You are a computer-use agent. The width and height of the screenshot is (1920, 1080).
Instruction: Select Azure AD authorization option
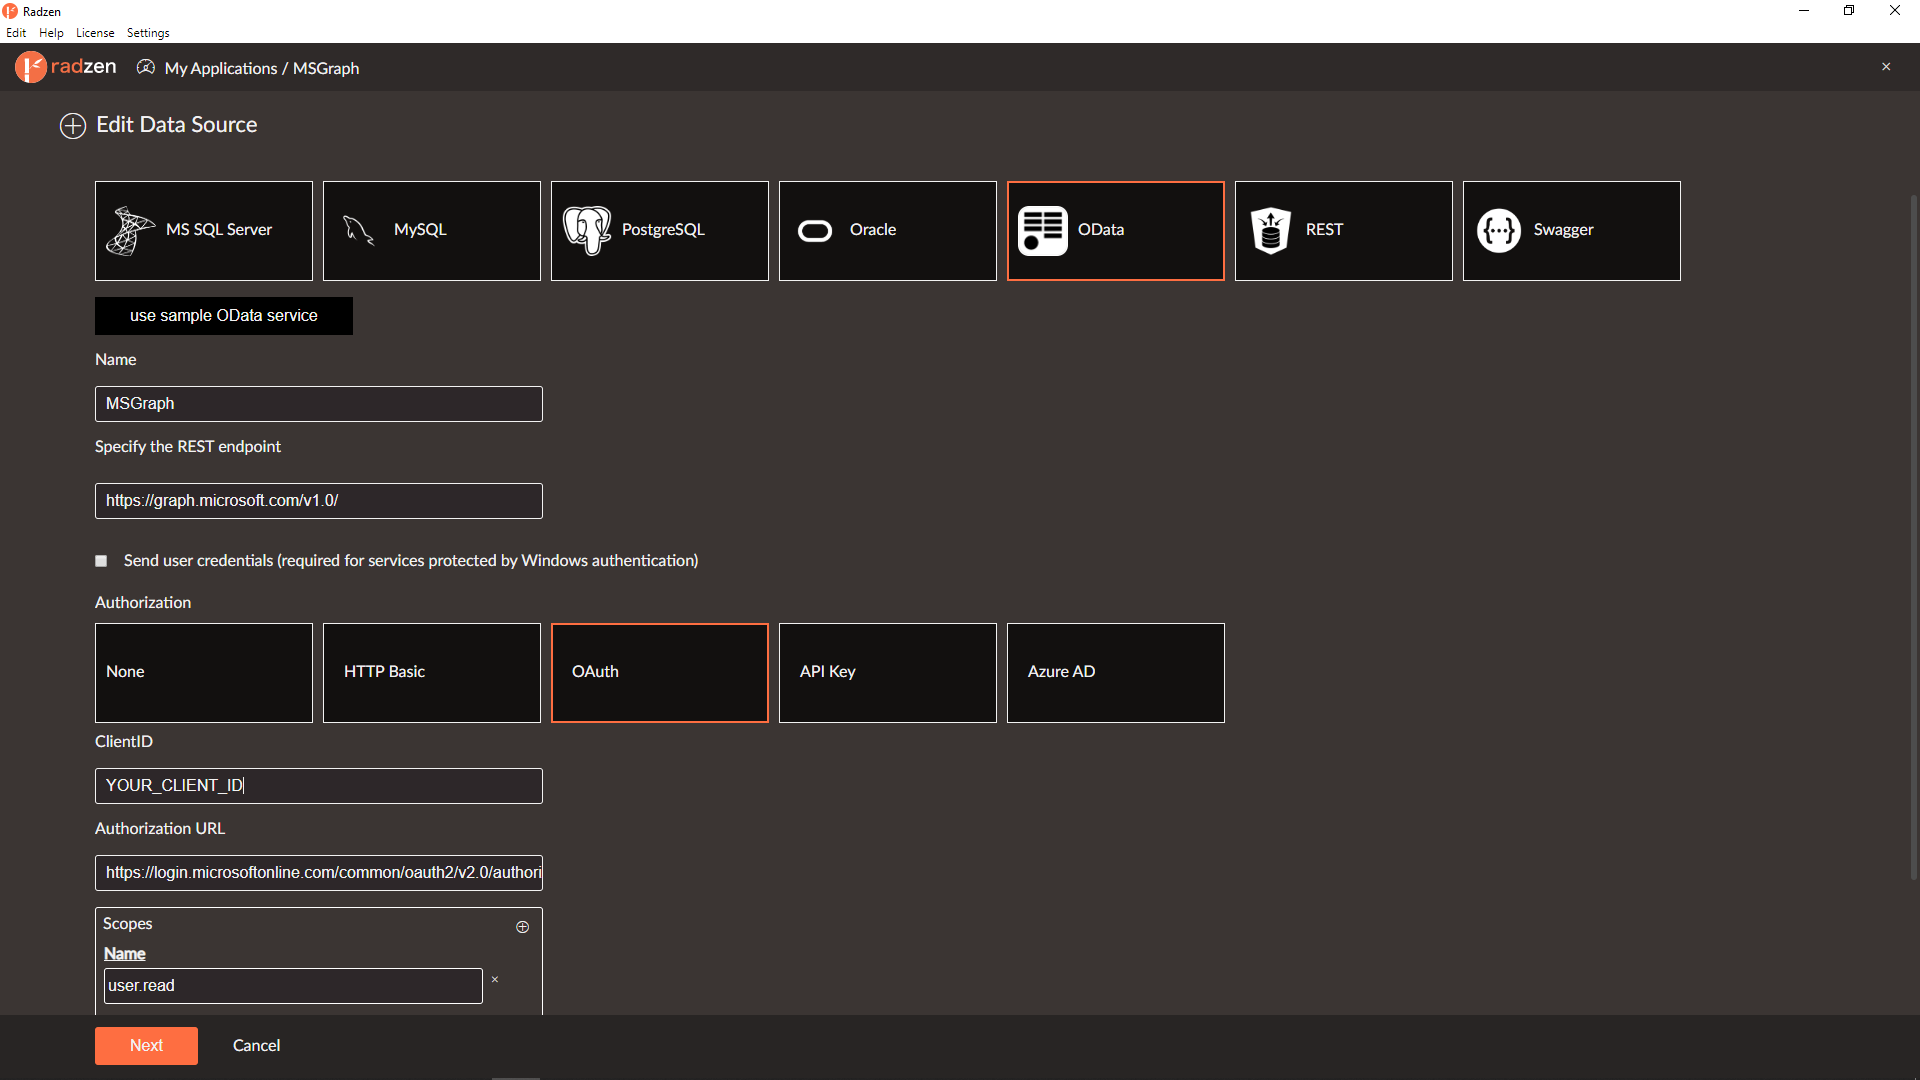point(1116,673)
